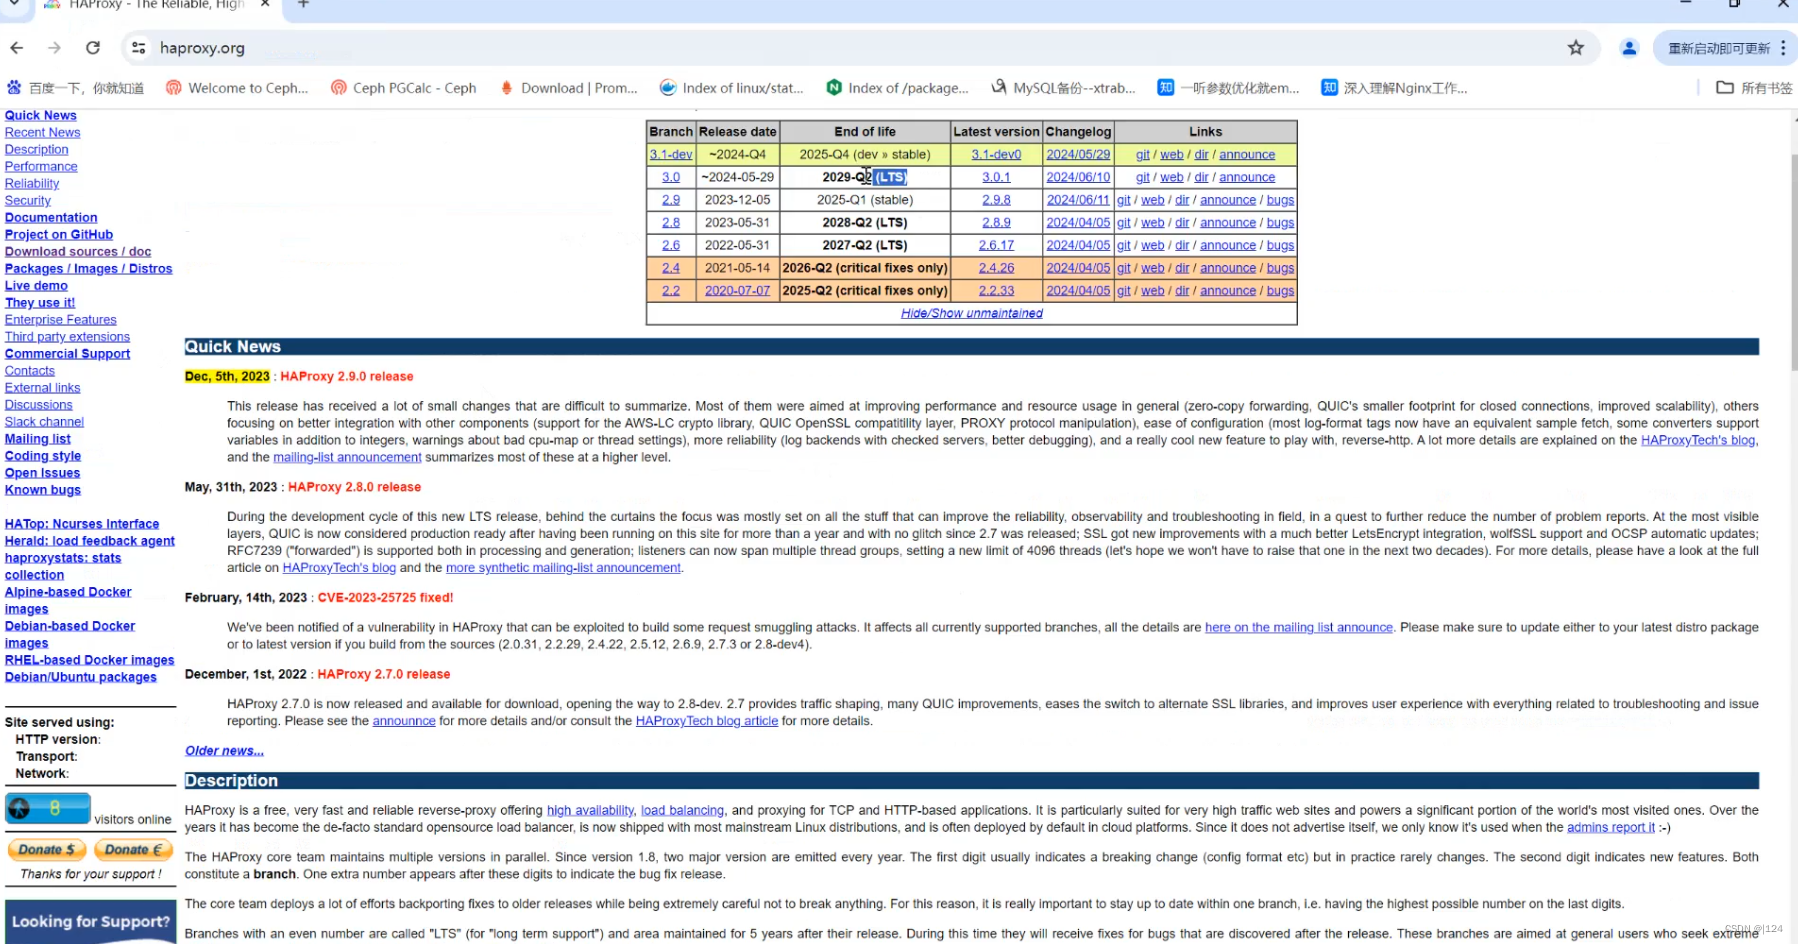Open the parameter optimization bookmark
The image size is (1798, 944).
pos(1228,88)
